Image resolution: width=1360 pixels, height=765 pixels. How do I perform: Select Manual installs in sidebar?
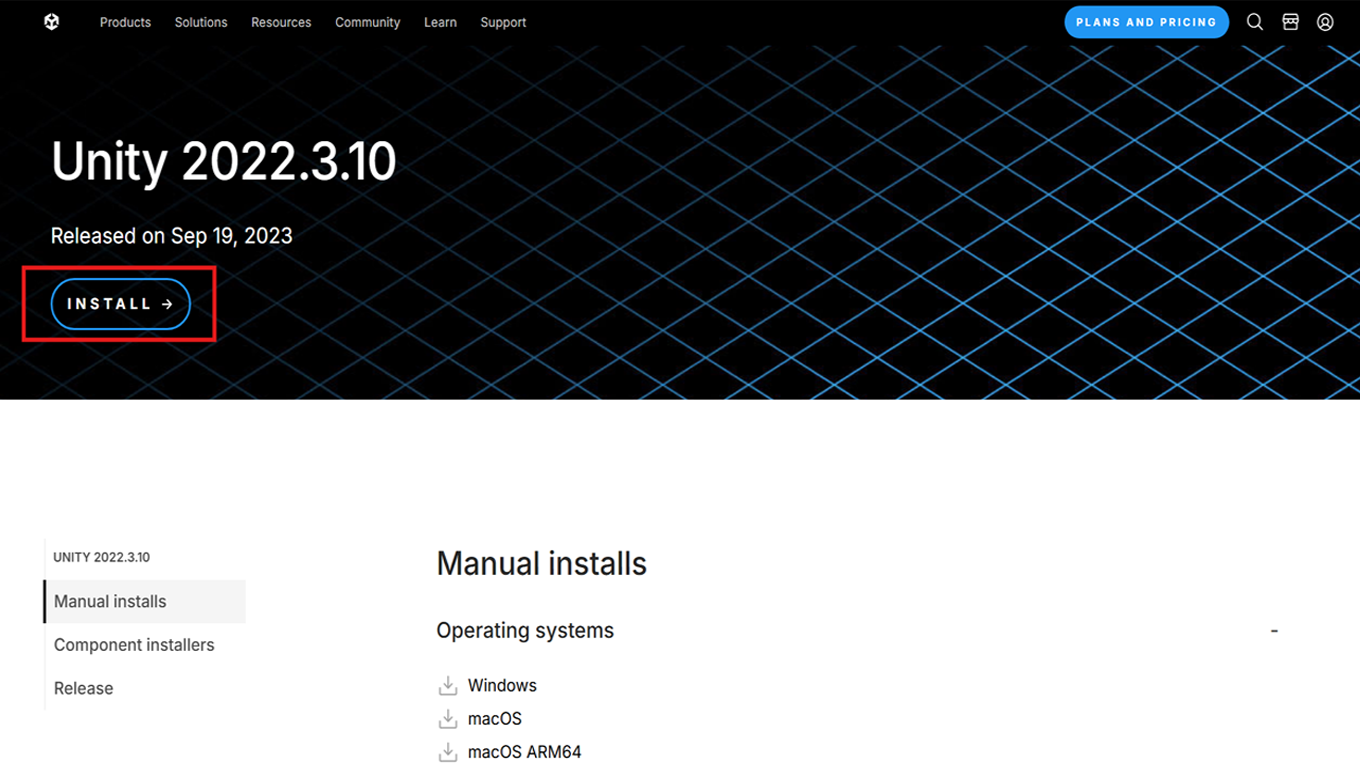[145, 601]
